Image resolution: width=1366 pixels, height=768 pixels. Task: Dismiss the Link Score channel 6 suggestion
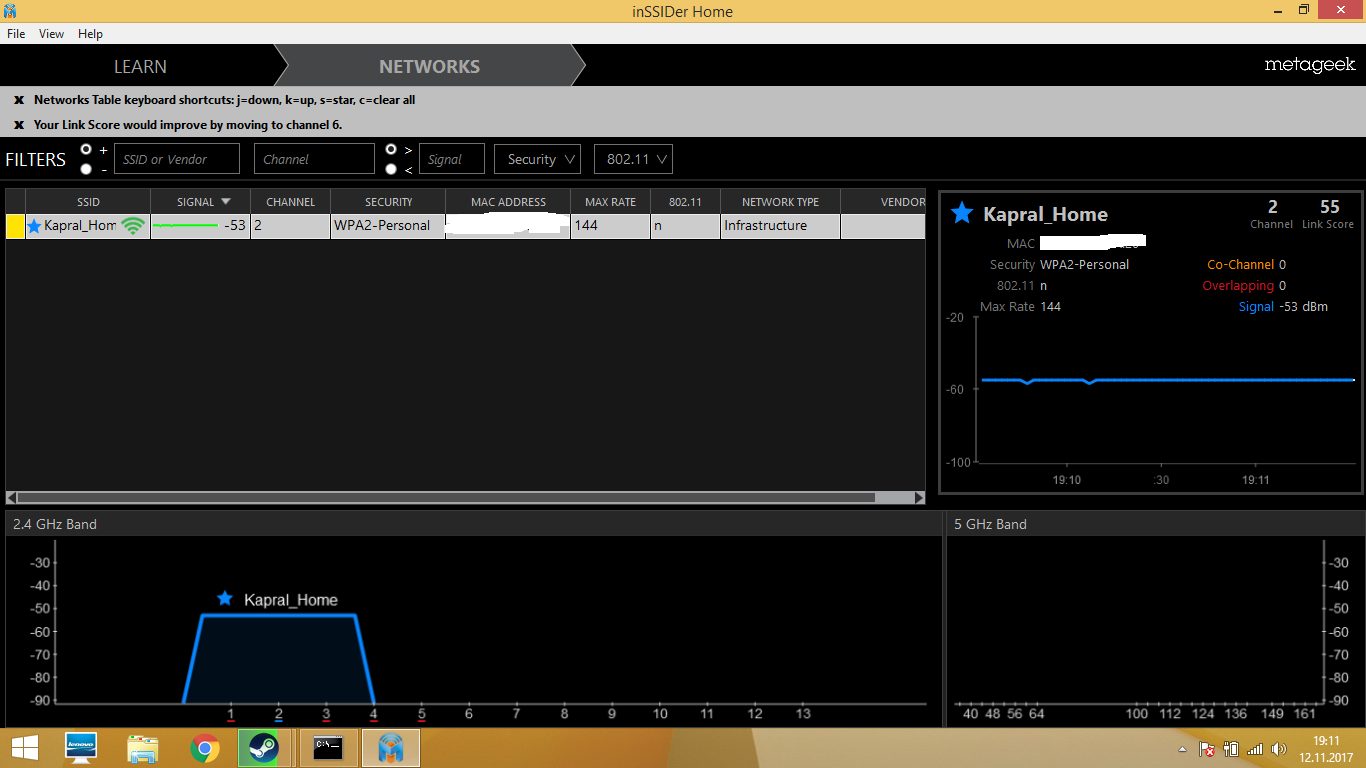pos(19,125)
